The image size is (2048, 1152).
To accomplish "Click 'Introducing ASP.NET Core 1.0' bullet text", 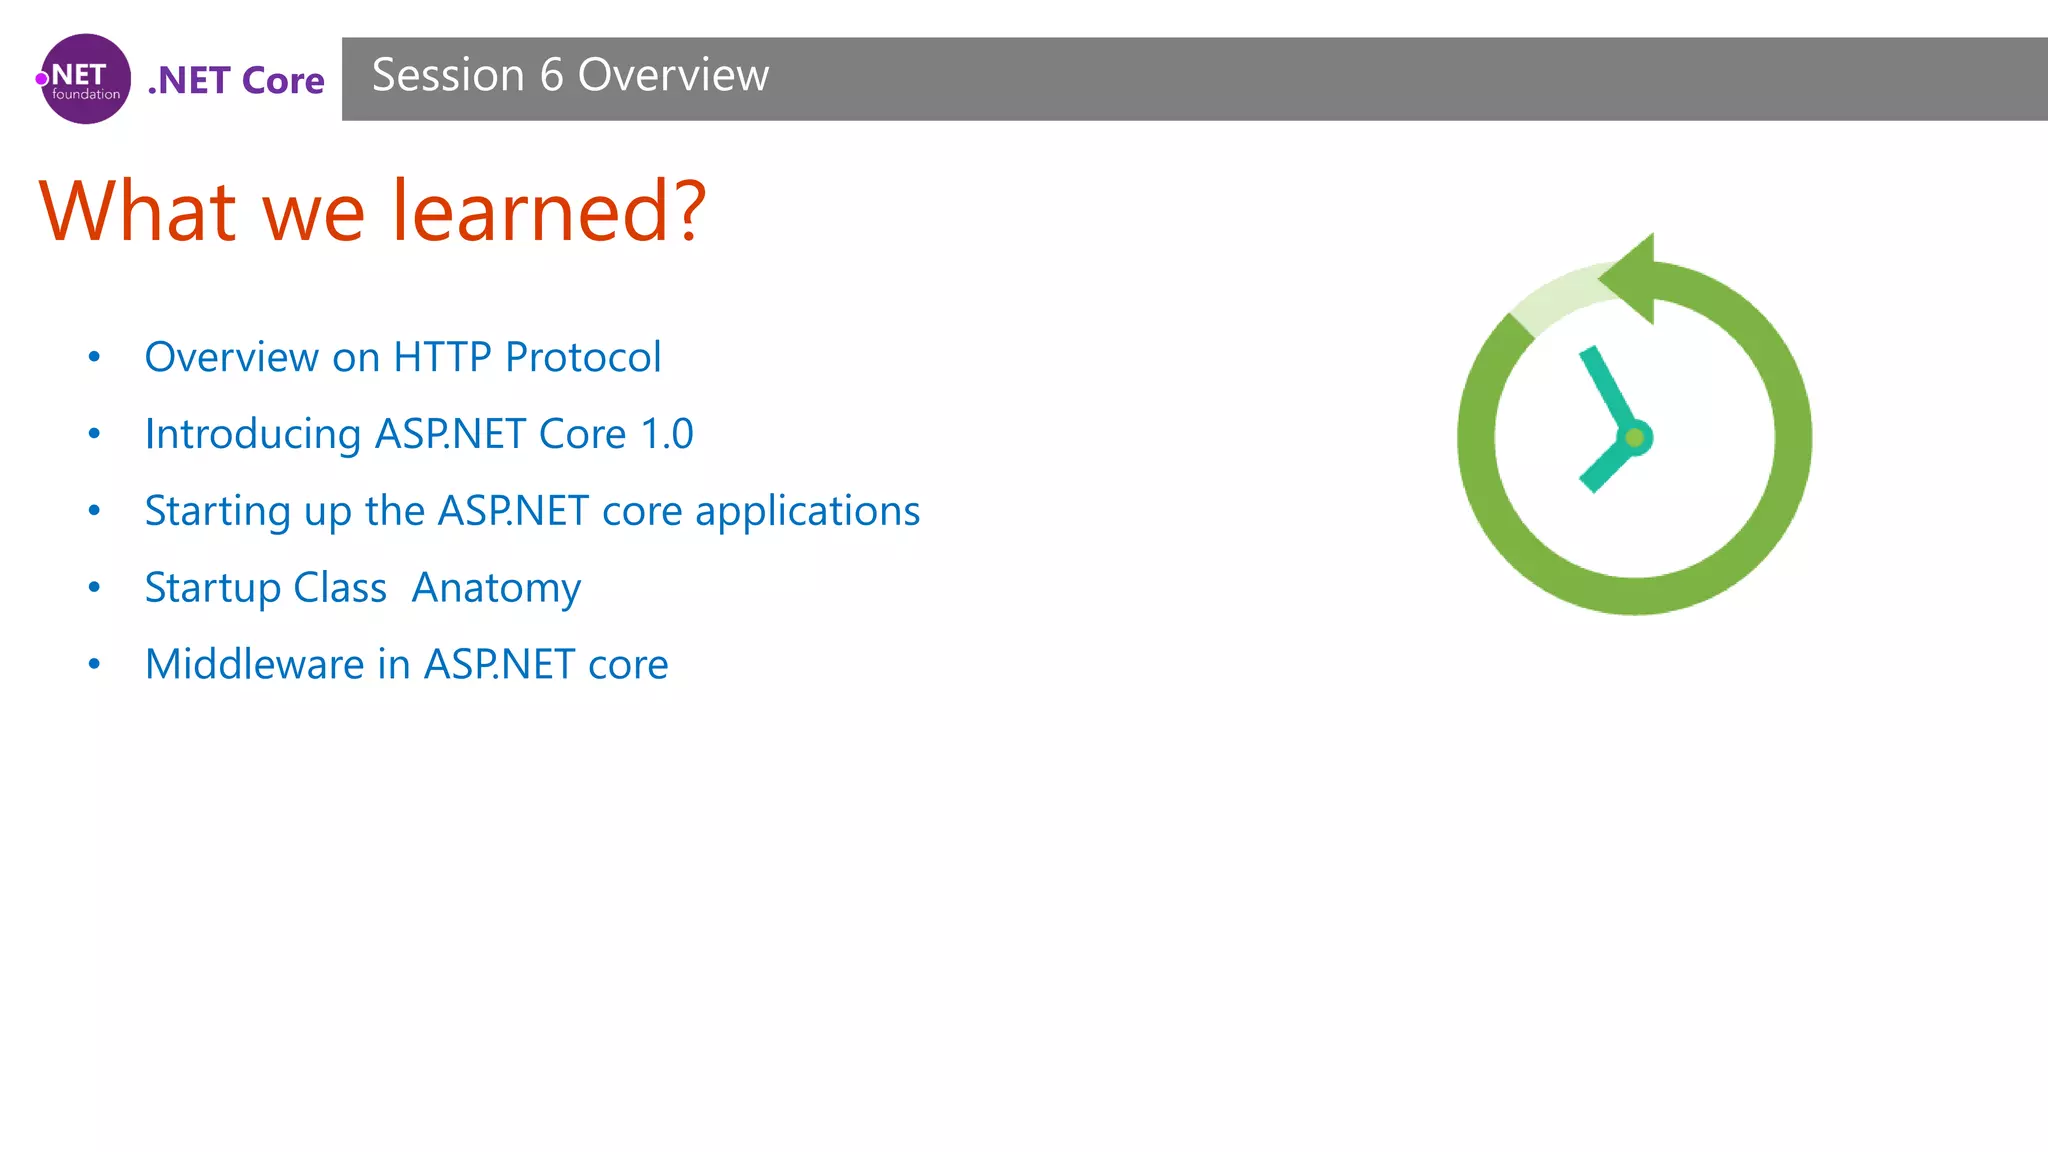I will (418, 434).
